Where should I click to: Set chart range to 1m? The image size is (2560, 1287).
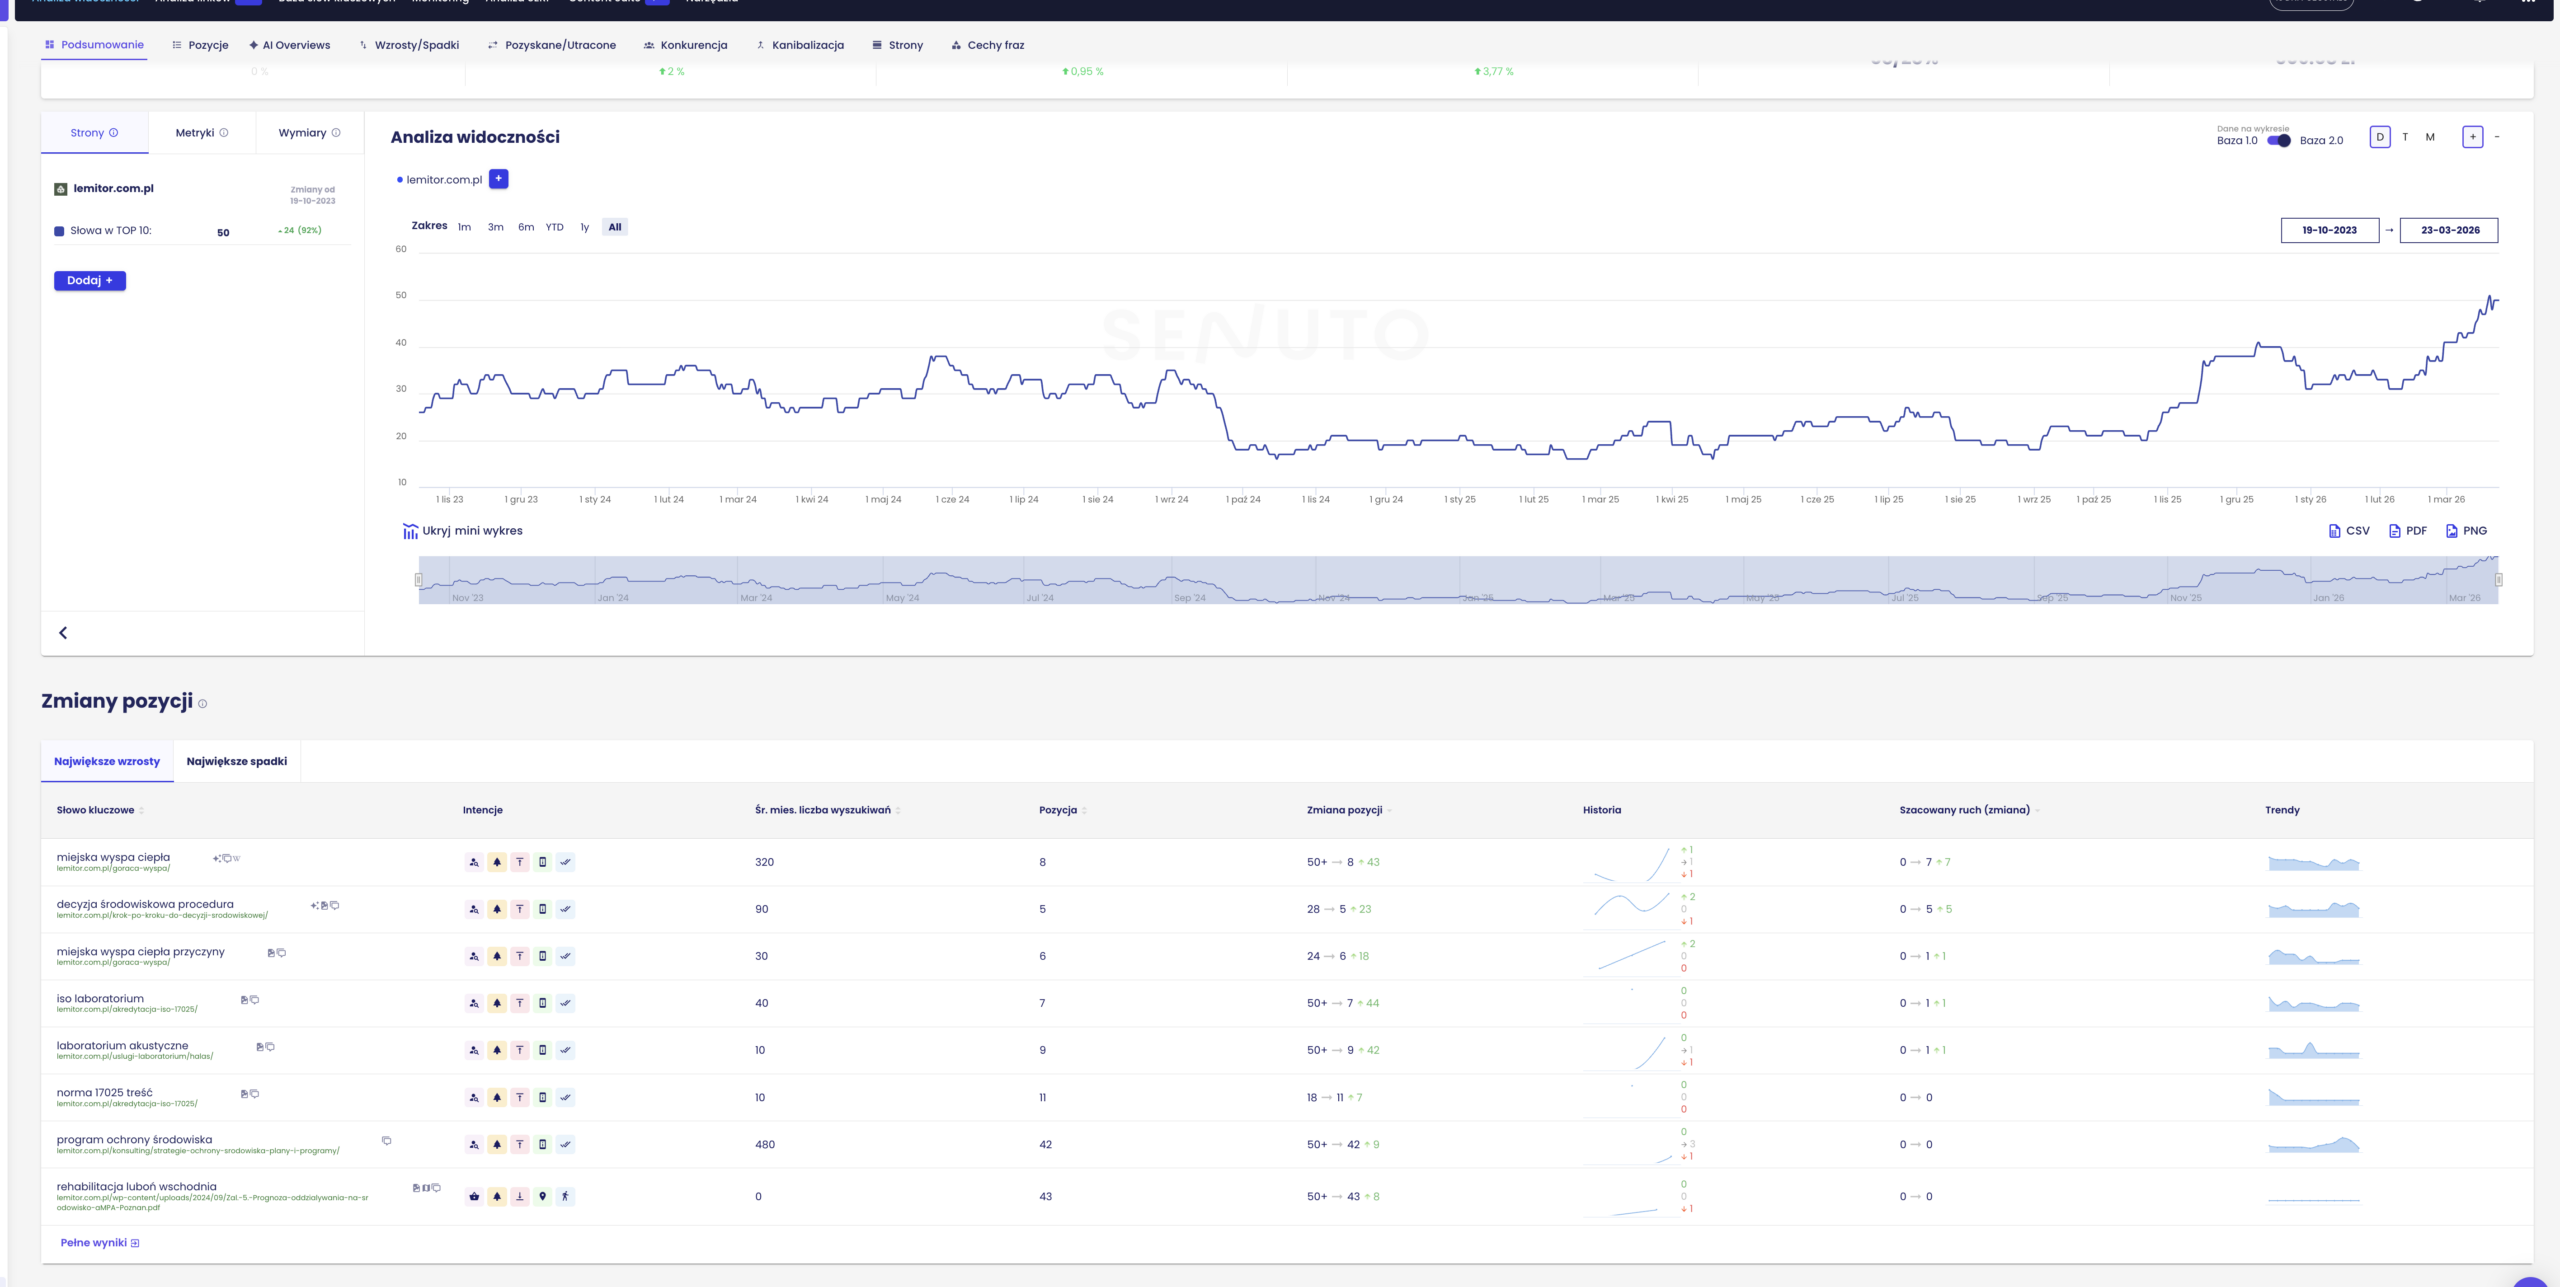coord(464,227)
